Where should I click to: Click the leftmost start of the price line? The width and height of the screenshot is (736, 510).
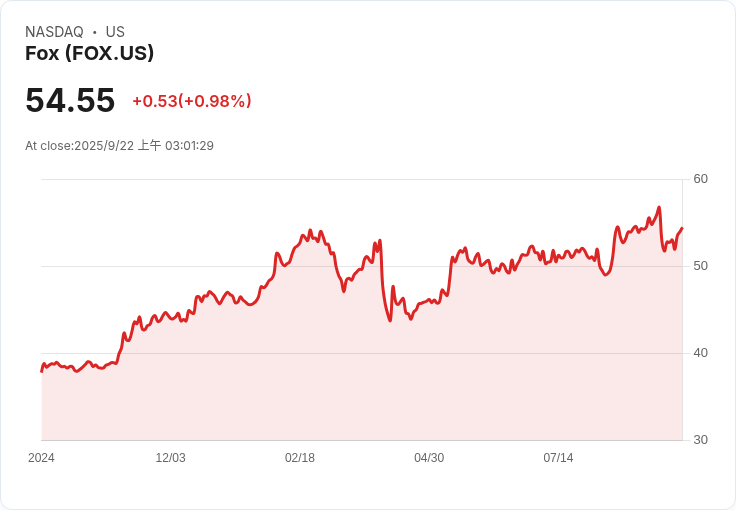[x=42, y=371]
